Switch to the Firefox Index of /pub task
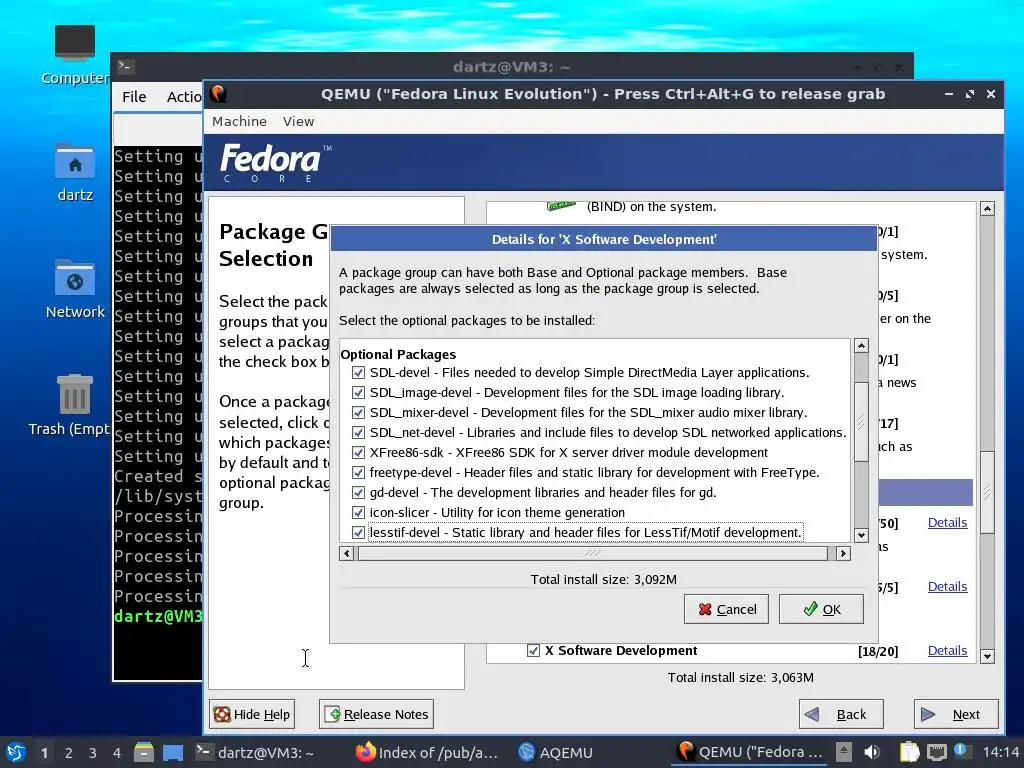 point(427,752)
